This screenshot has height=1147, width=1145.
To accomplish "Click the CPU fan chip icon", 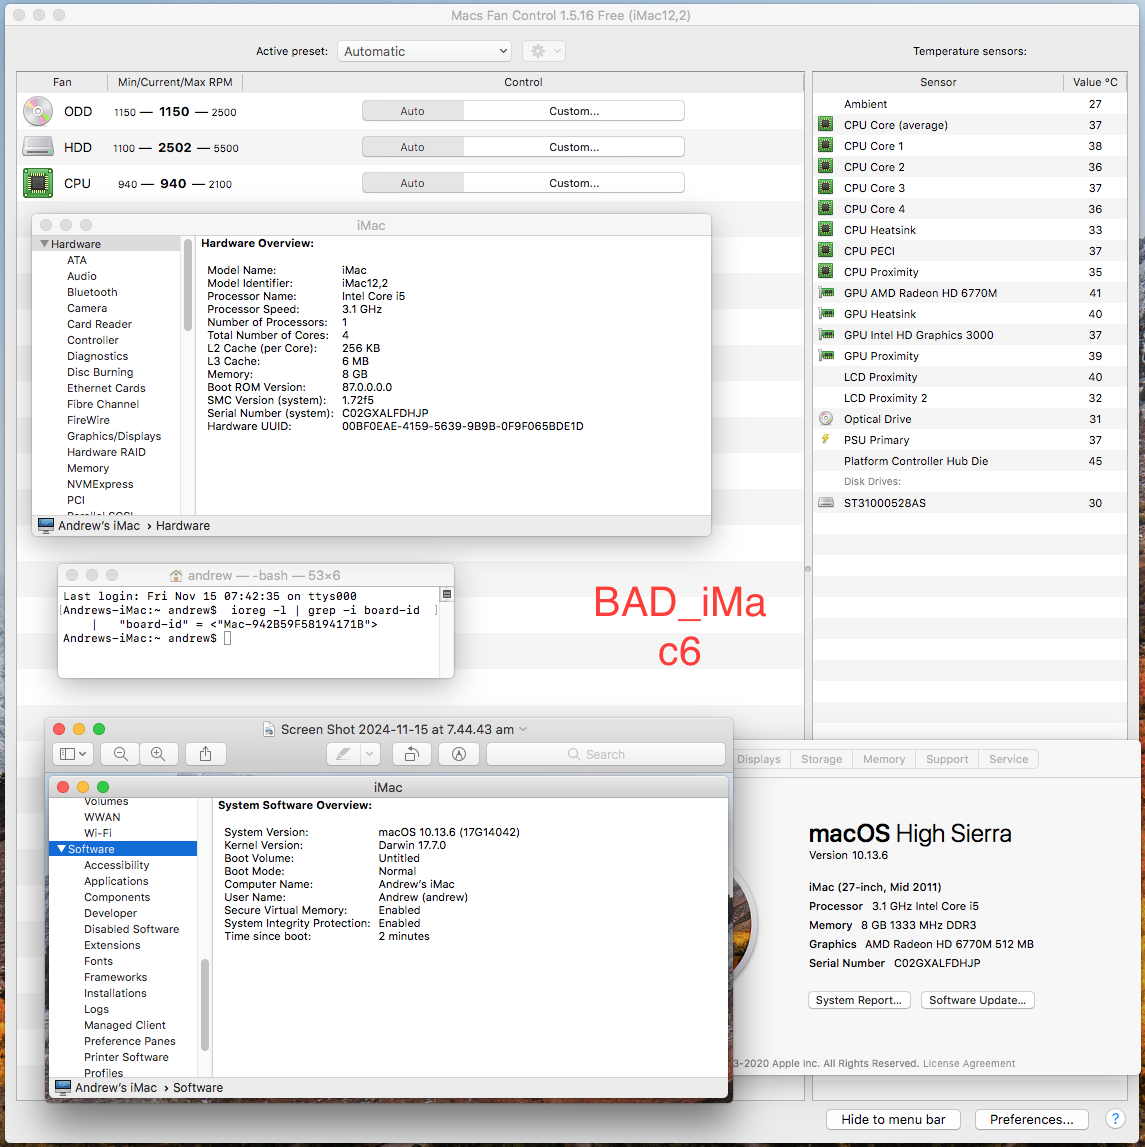I will [37, 183].
